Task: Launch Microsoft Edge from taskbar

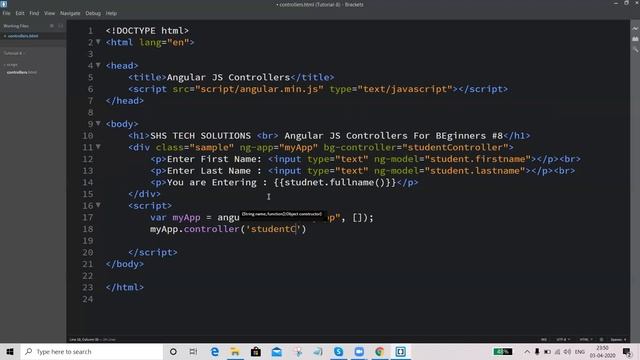Action: [x=215, y=351]
